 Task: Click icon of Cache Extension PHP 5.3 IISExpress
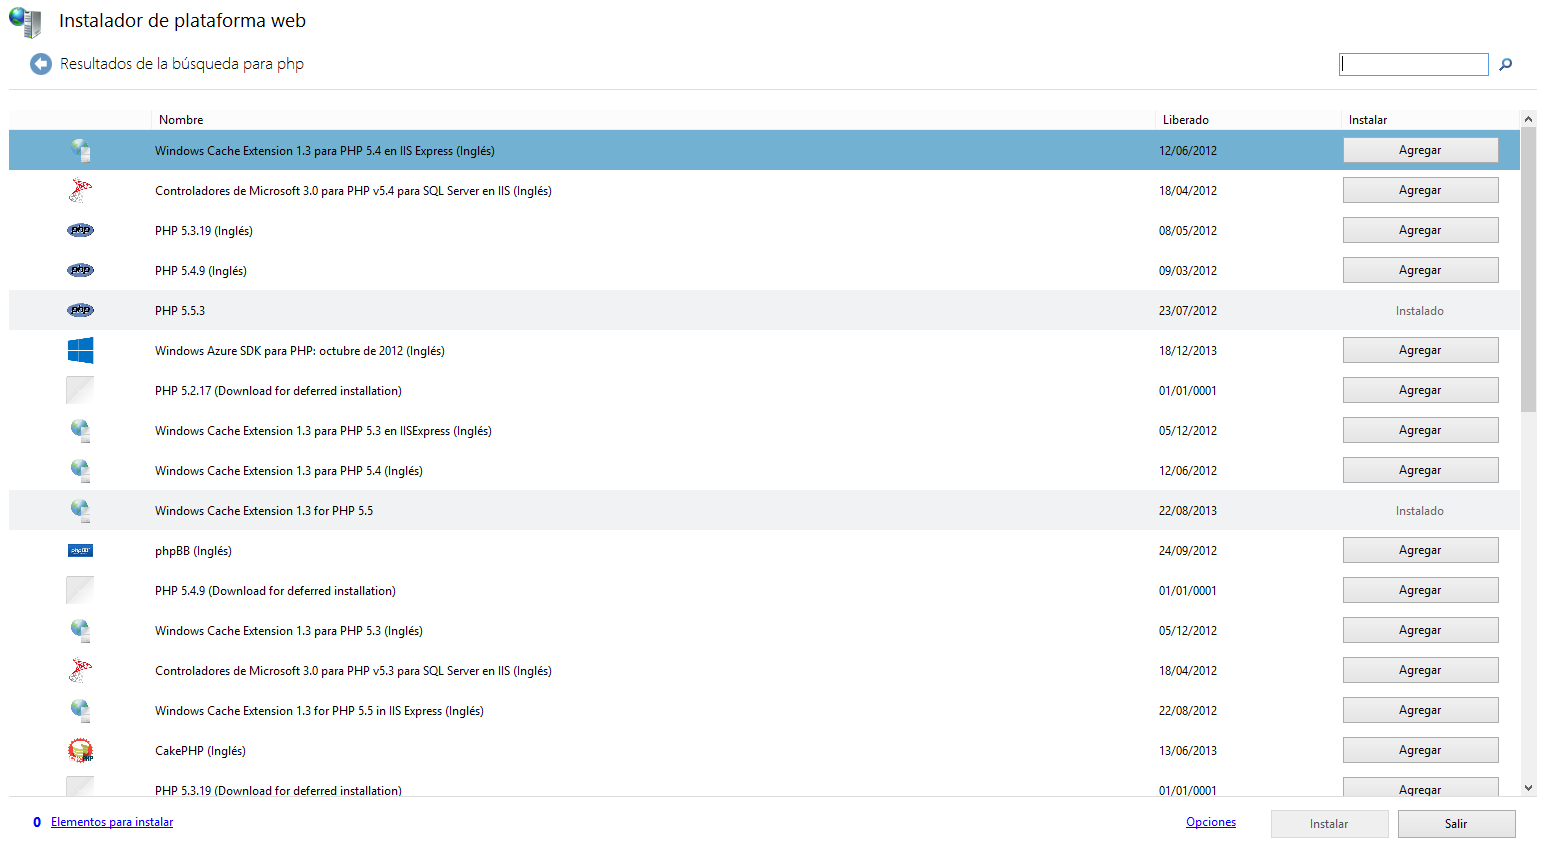point(80,430)
